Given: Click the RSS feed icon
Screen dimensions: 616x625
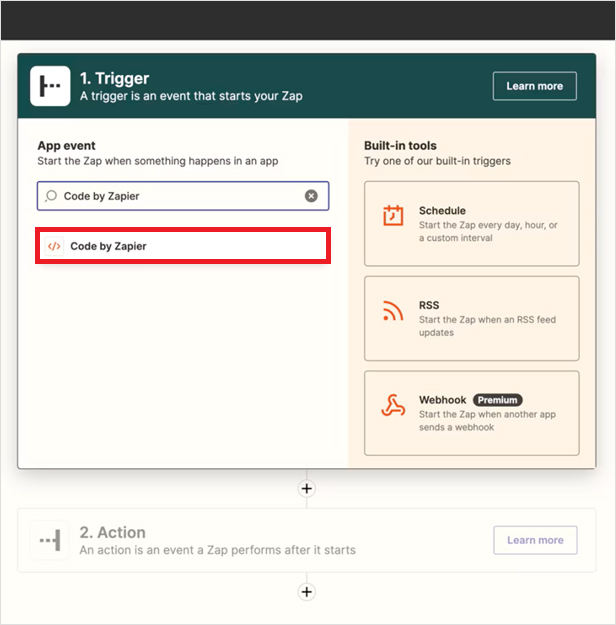Looking at the screenshot, I should tap(393, 311).
